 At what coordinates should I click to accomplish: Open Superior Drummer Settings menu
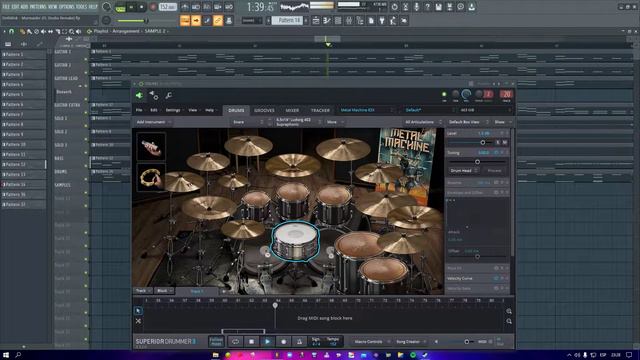point(173,110)
